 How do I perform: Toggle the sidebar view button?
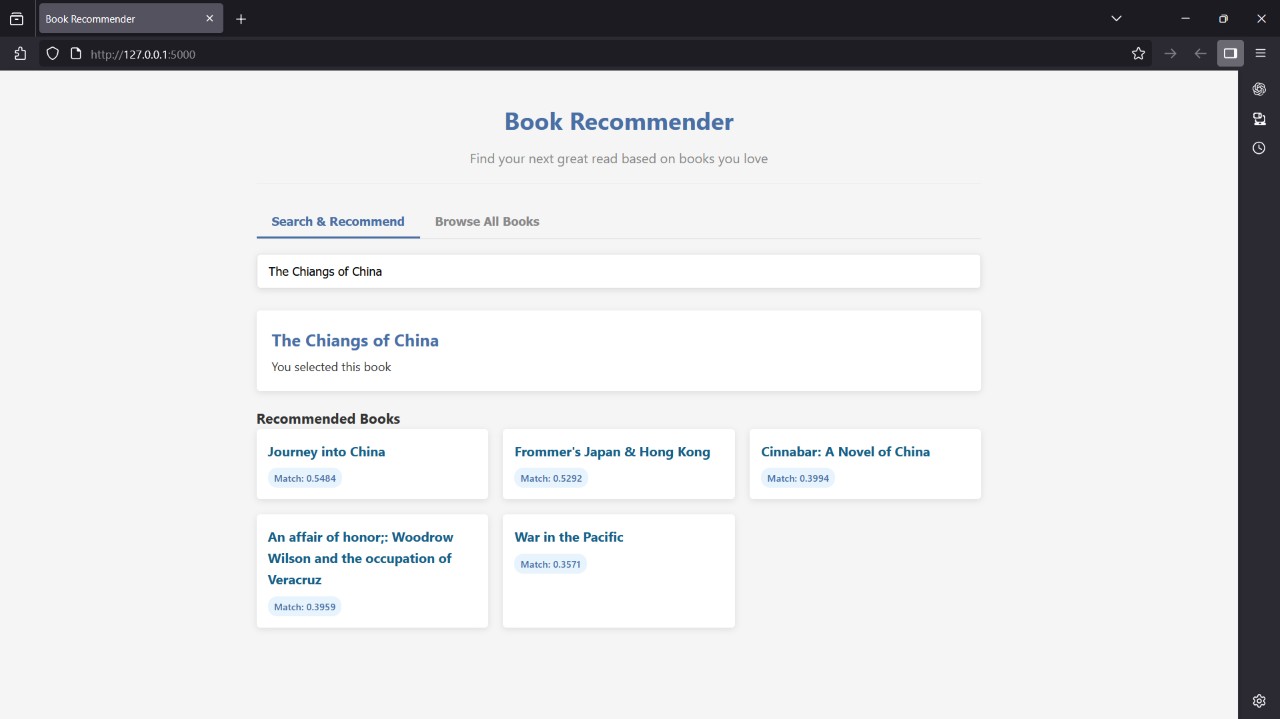1230,53
